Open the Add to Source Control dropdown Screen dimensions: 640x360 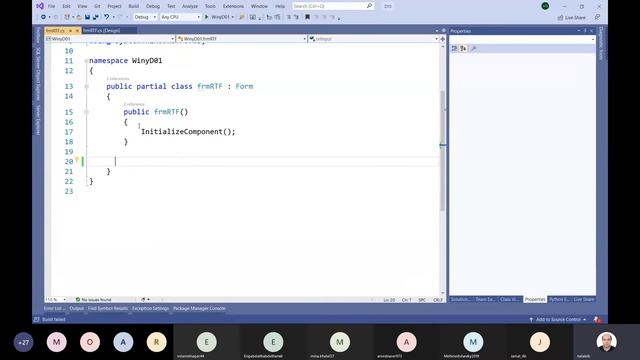click(558, 320)
